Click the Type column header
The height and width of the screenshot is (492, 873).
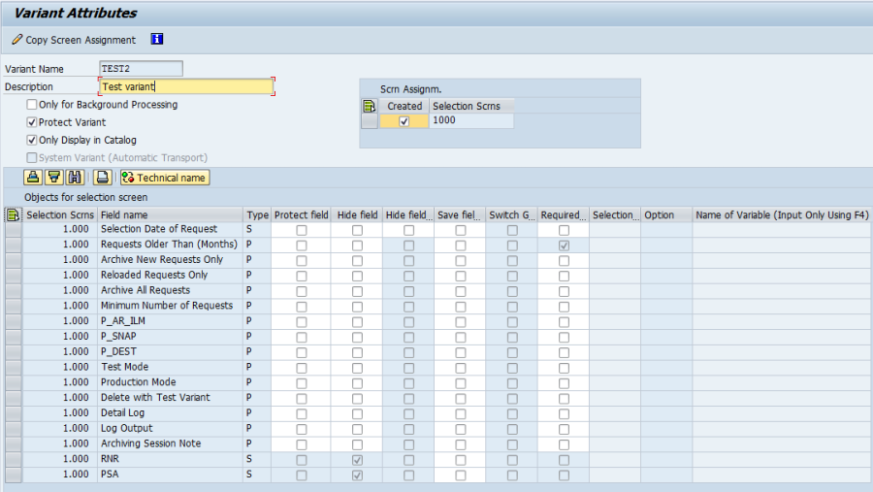click(x=258, y=215)
